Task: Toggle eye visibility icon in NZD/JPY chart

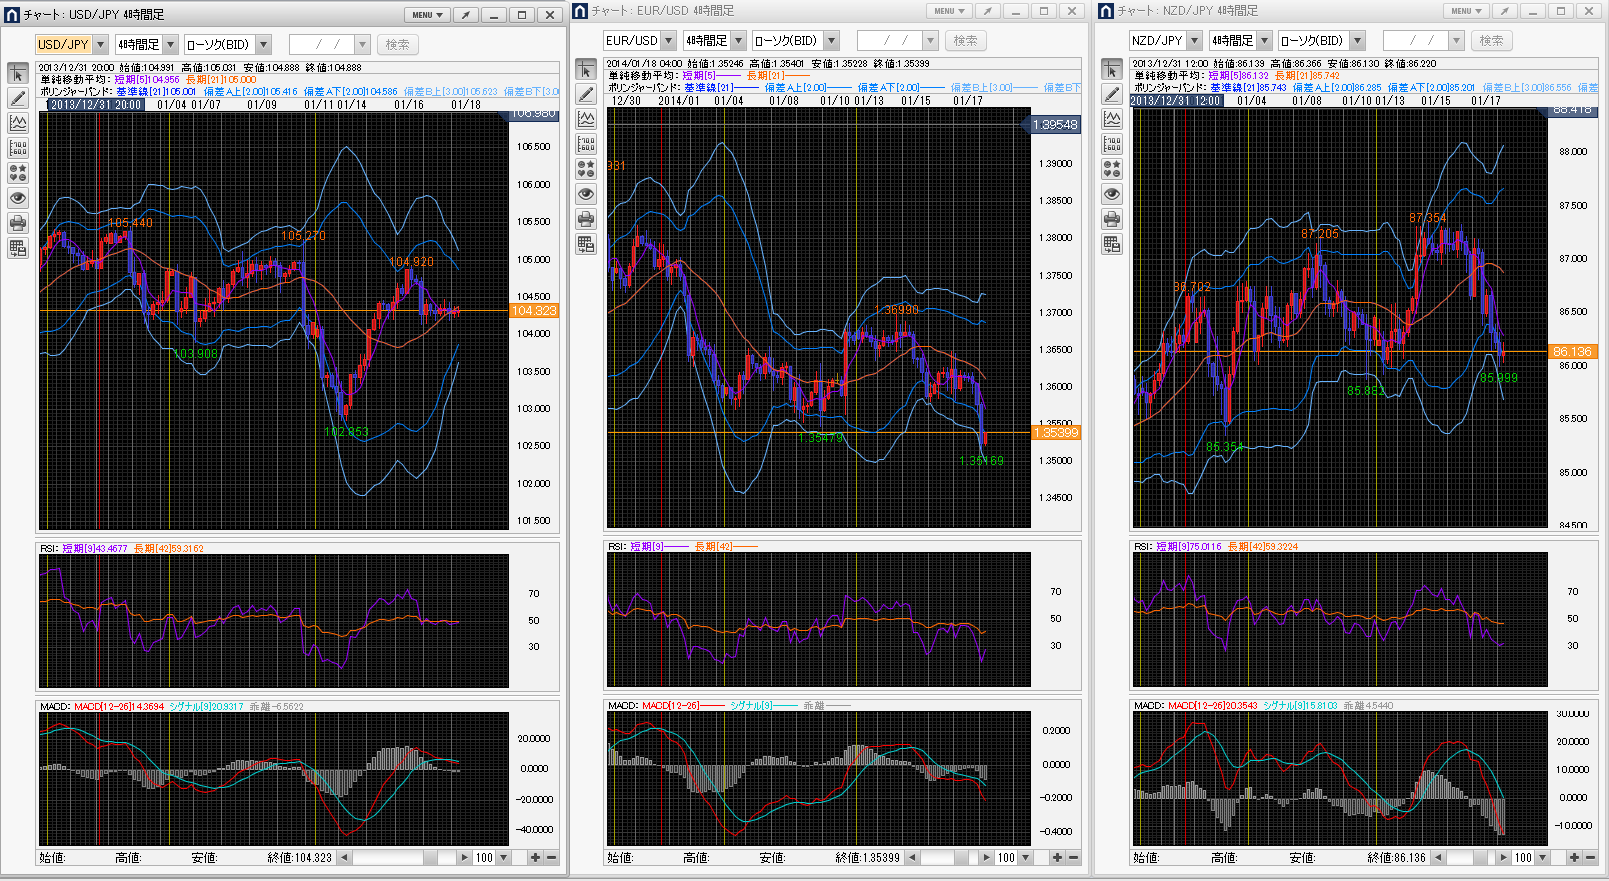Action: (x=1112, y=194)
